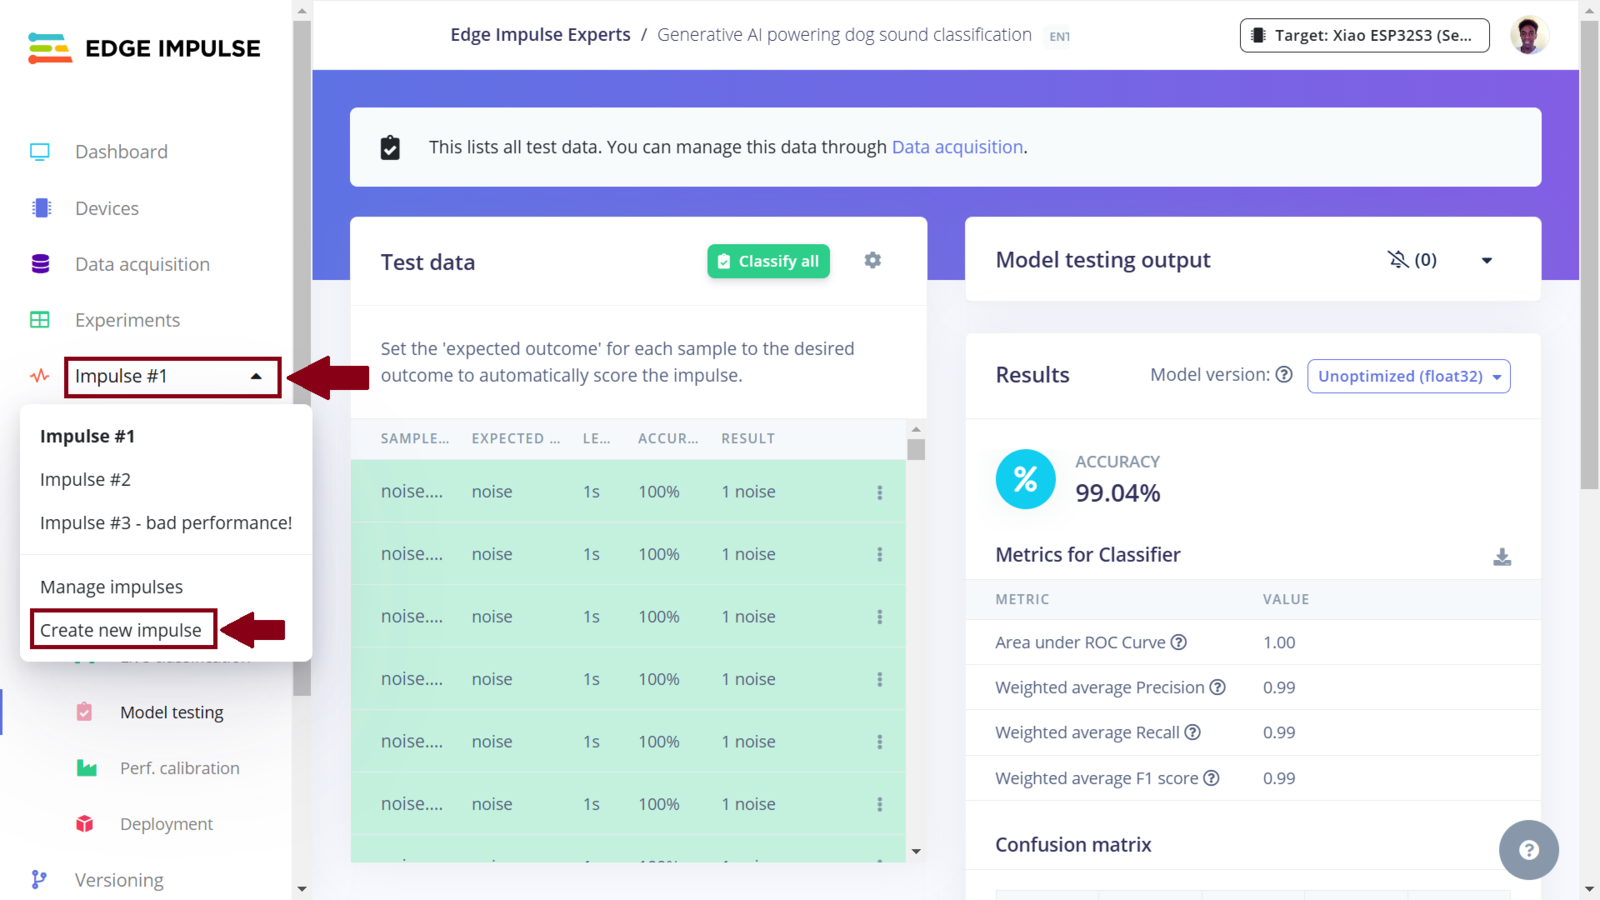Screen dimensions: 1600x900
Task: Go to Perf. calibration page
Action: [x=180, y=768]
